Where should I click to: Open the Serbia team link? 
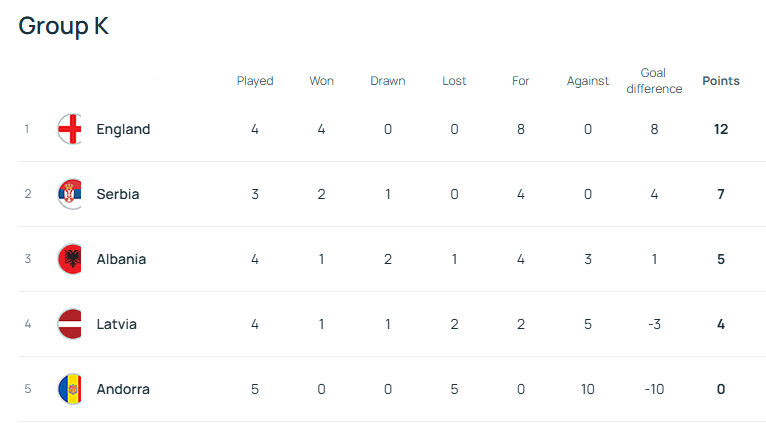pos(118,194)
